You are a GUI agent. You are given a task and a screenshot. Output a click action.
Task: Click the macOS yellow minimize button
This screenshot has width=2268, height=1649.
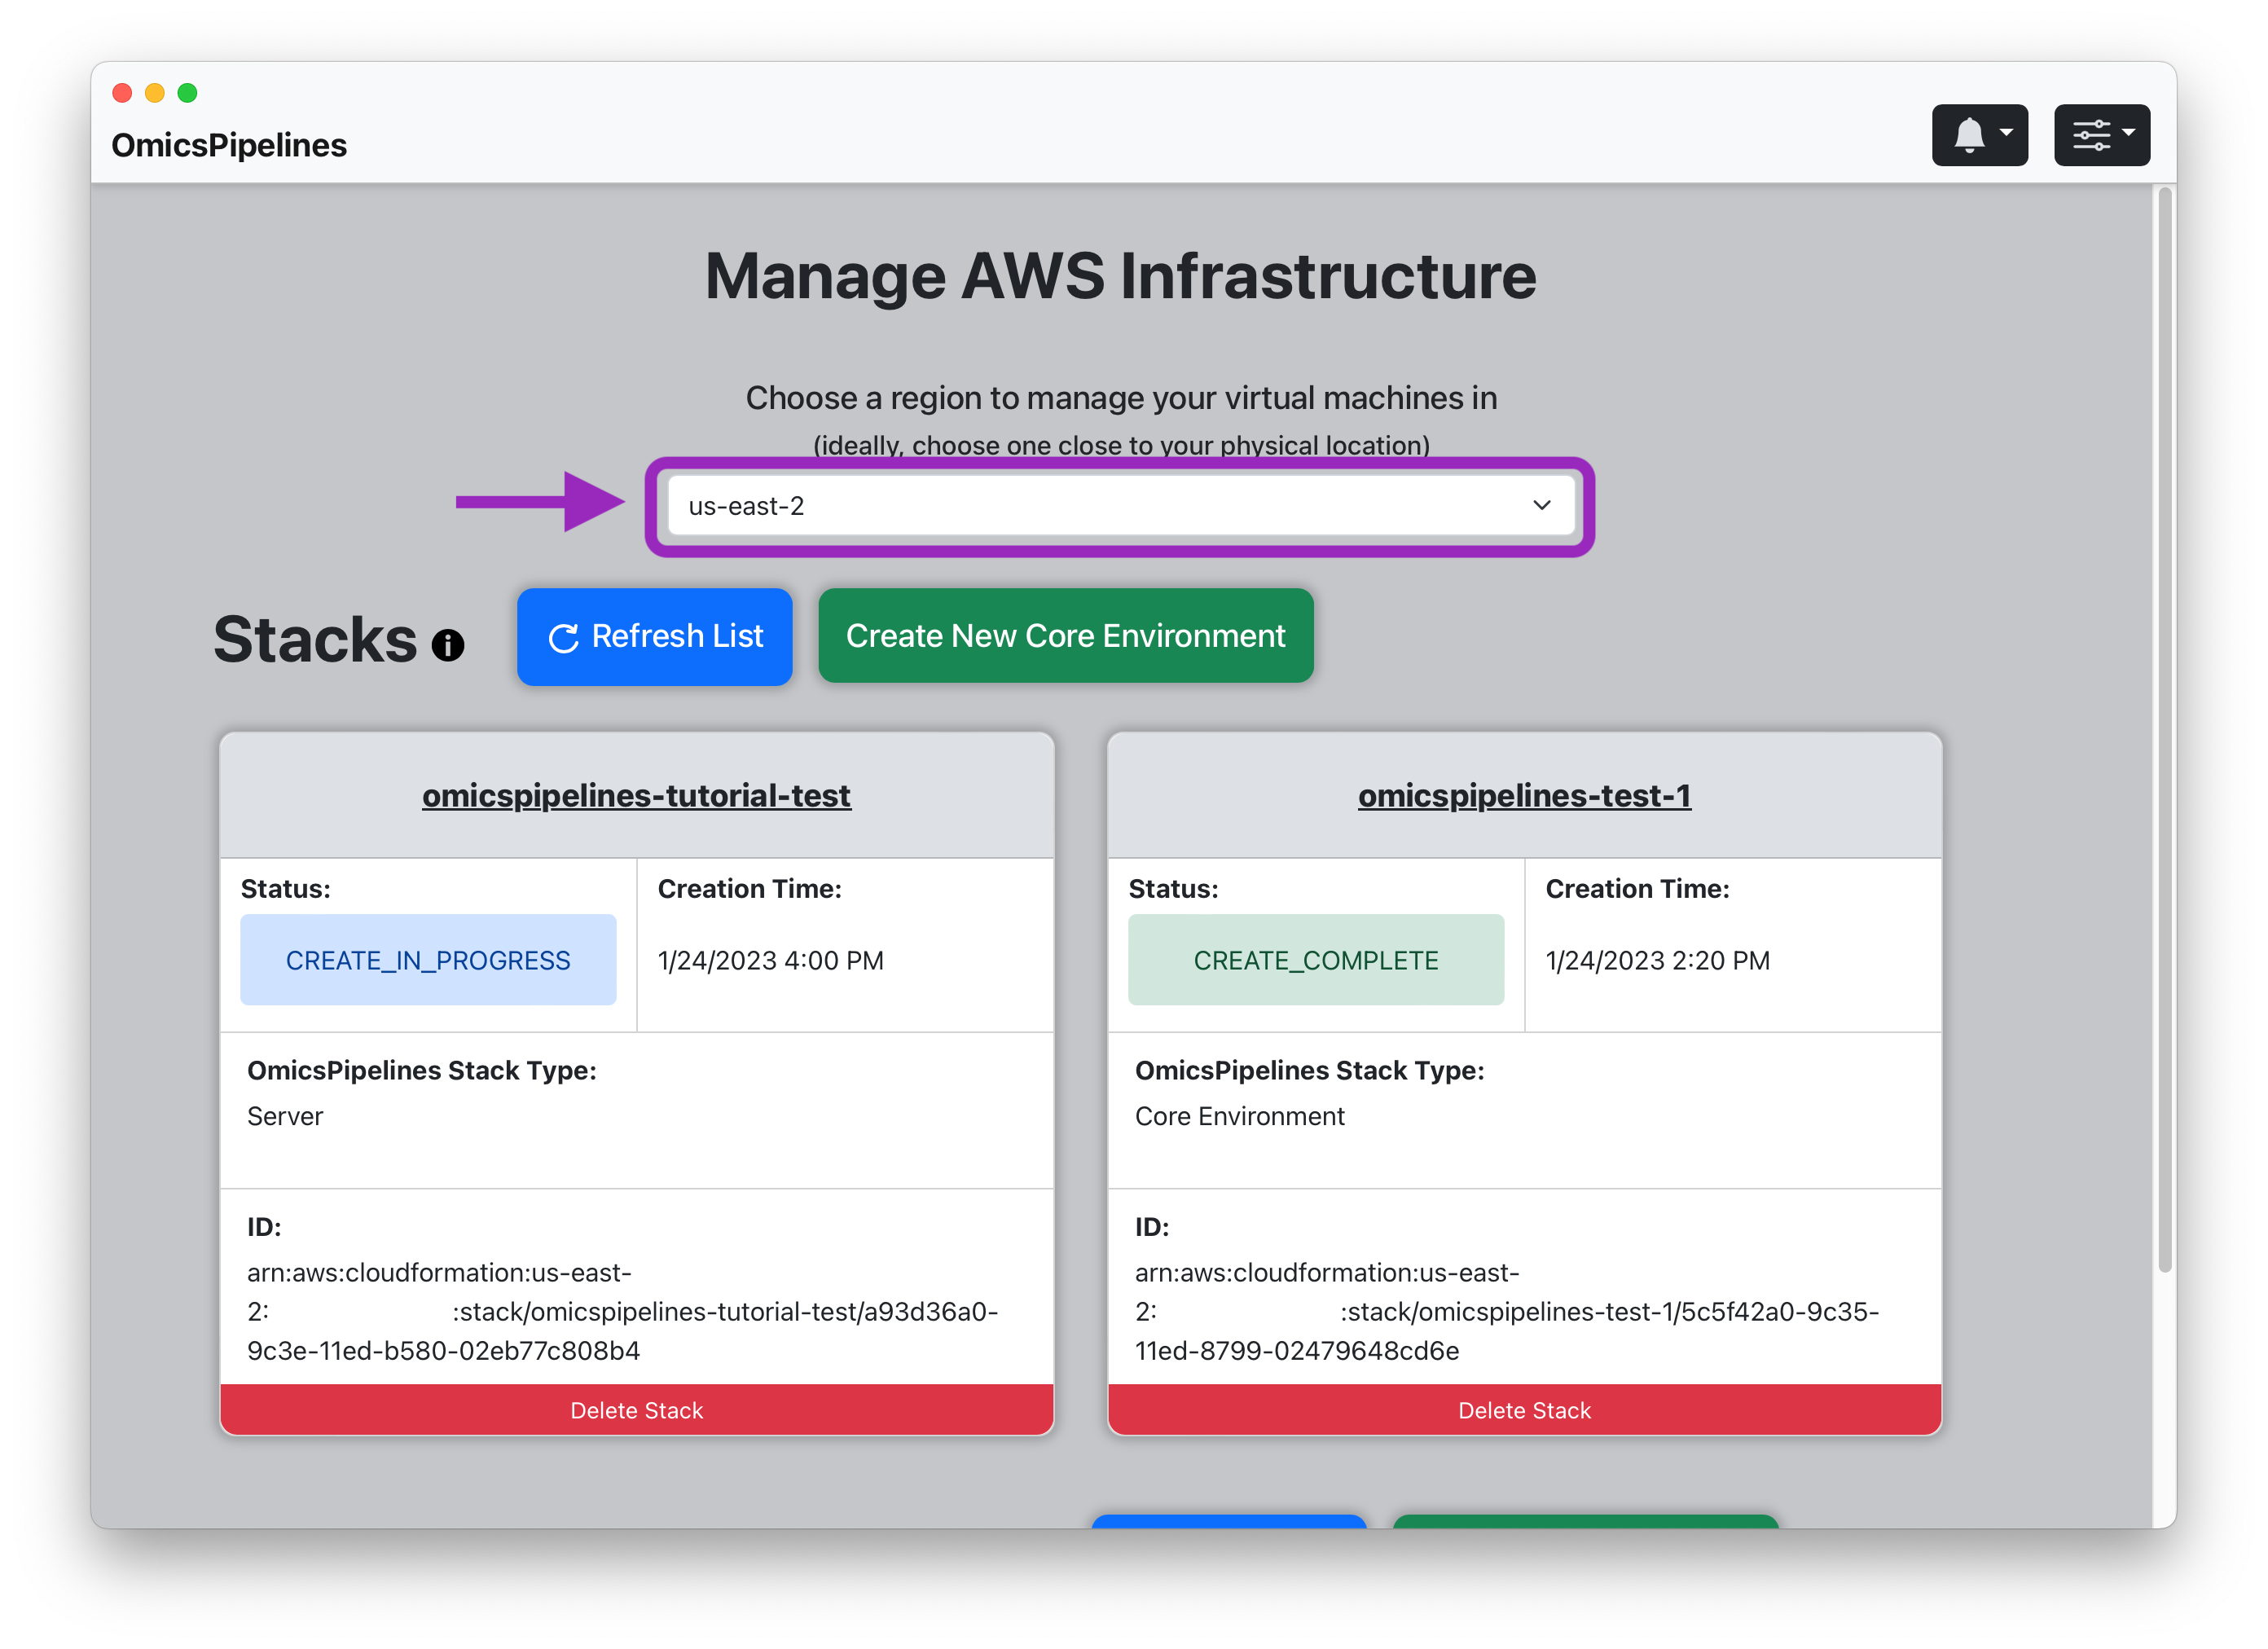pos(155,93)
